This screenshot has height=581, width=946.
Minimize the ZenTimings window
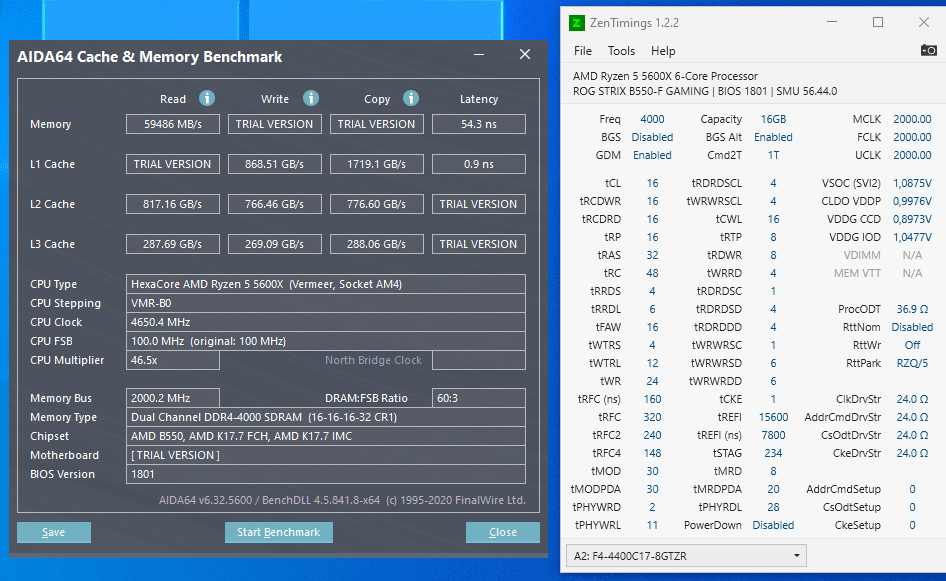tap(832, 22)
